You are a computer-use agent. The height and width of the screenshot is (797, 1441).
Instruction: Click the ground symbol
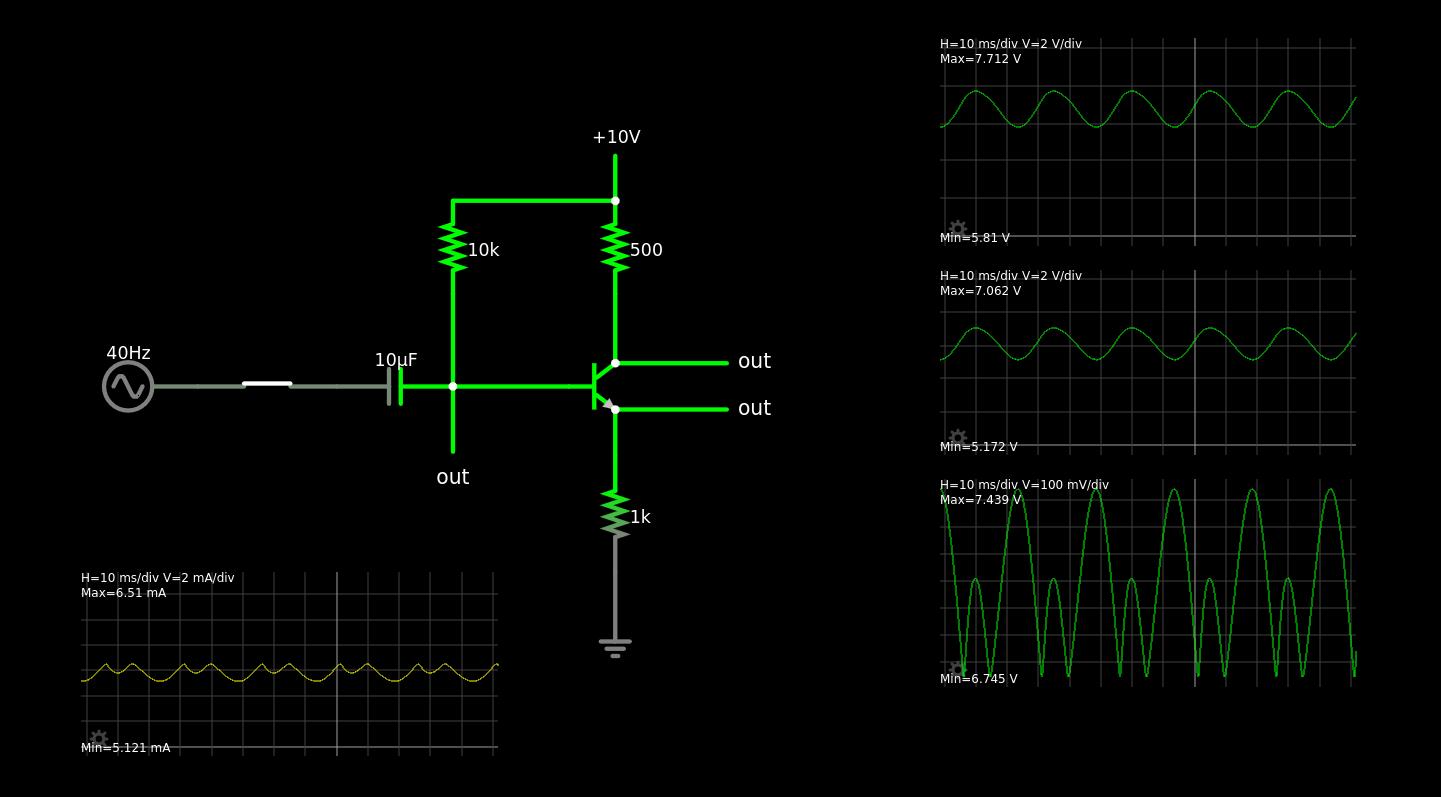(x=615, y=647)
